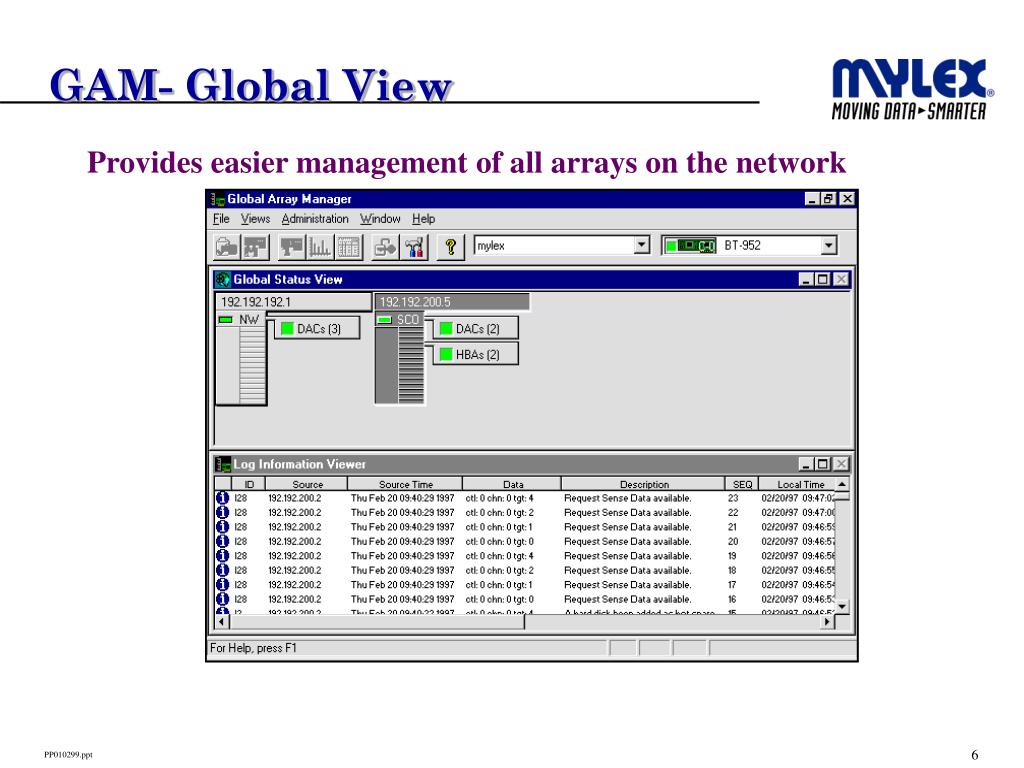Click the info icon on SEQ 17 row

[223, 584]
